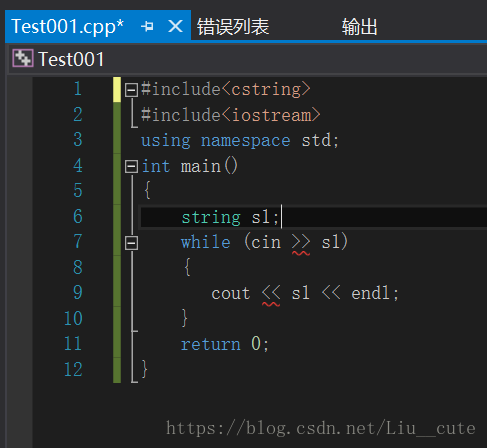
Task: Click line number 4 in the gutter
Action: pyautogui.click(x=78, y=165)
